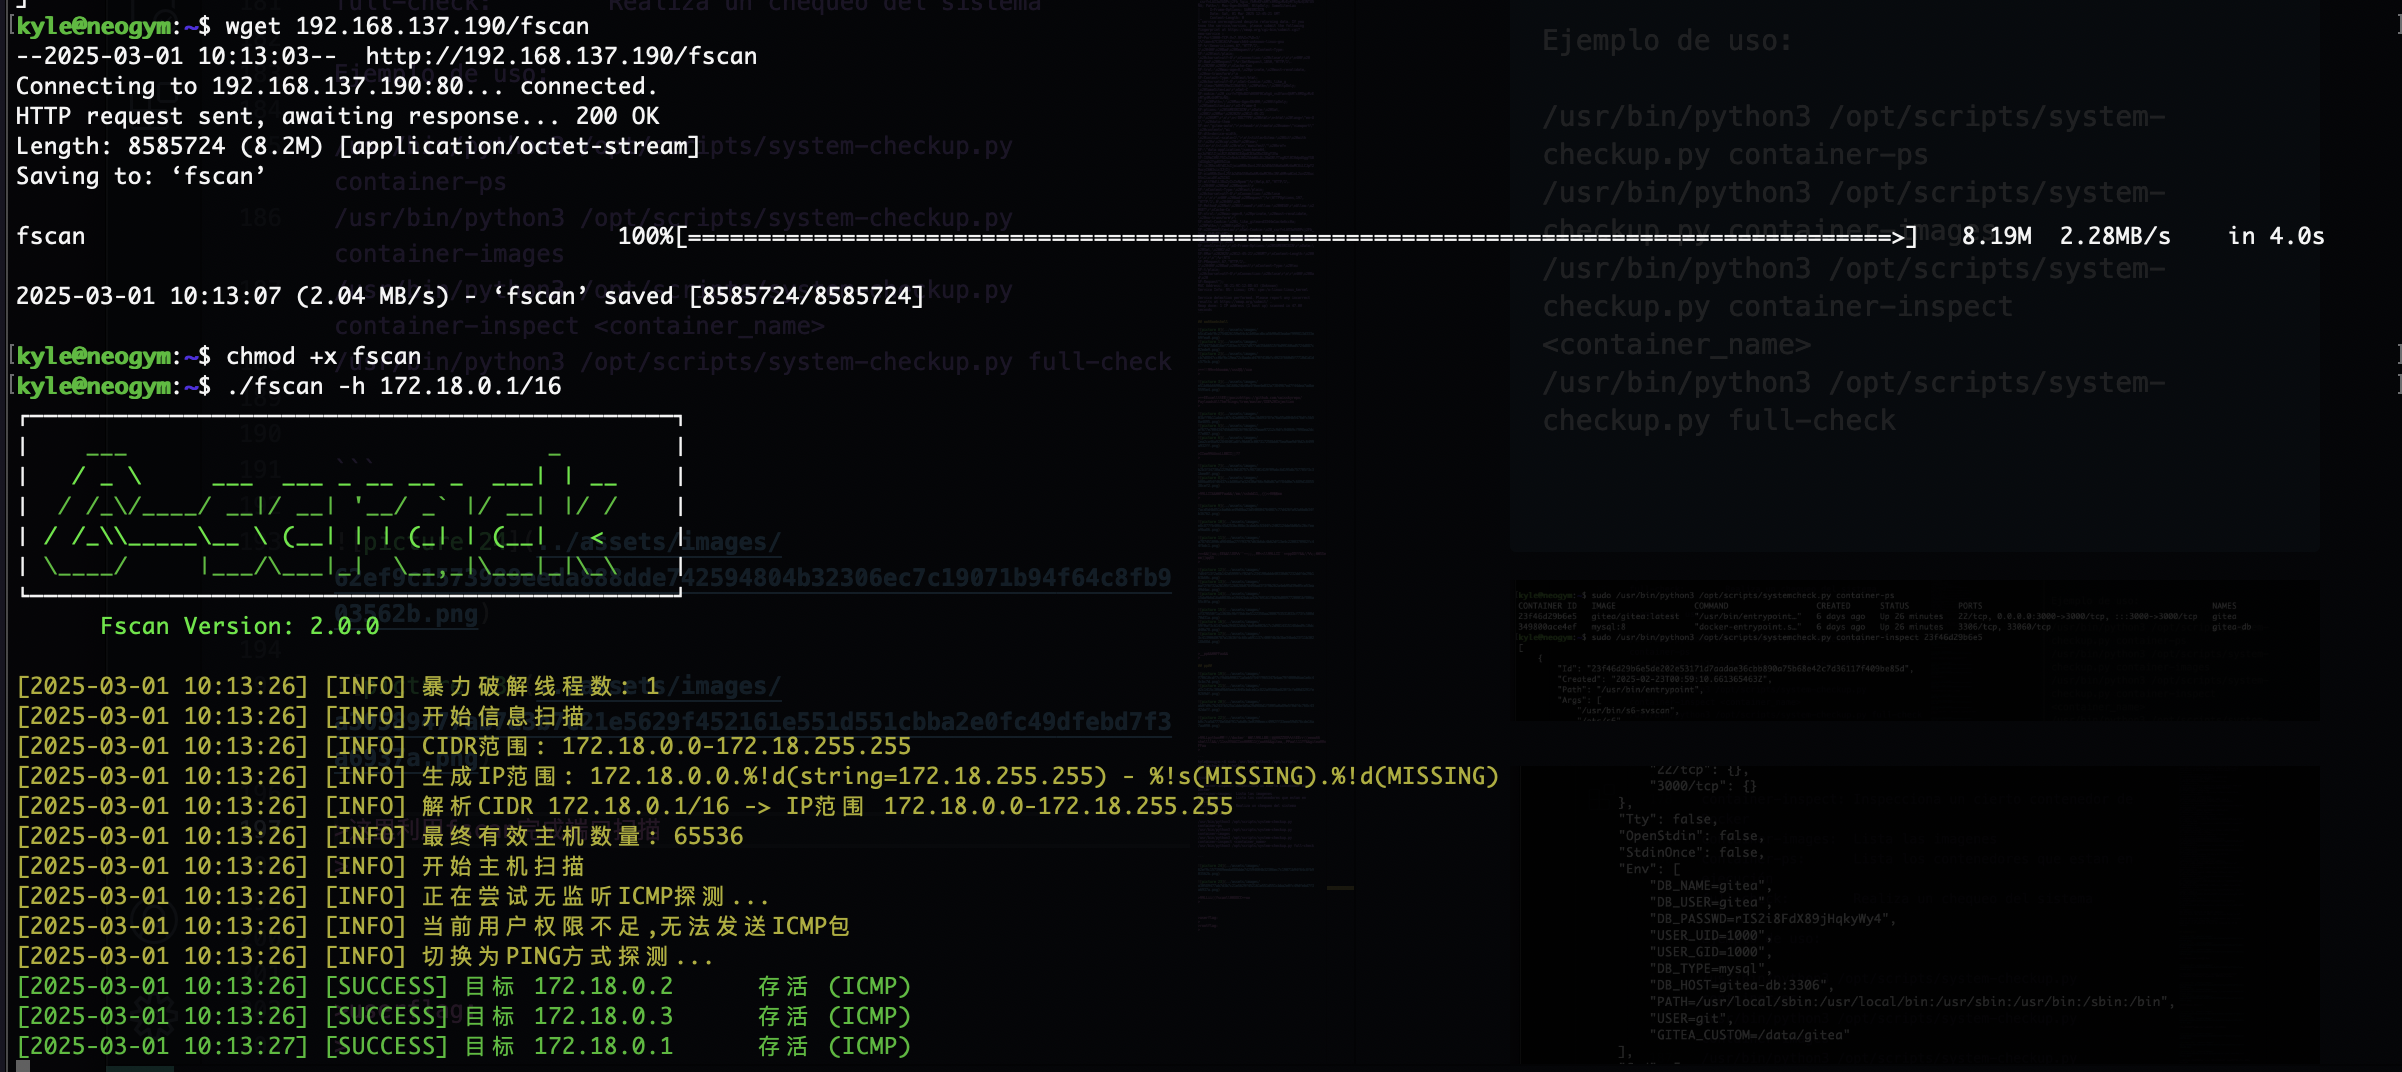Click the 2.28MB/s download speed
The height and width of the screenshot is (1072, 2402).
pyautogui.click(x=2114, y=237)
